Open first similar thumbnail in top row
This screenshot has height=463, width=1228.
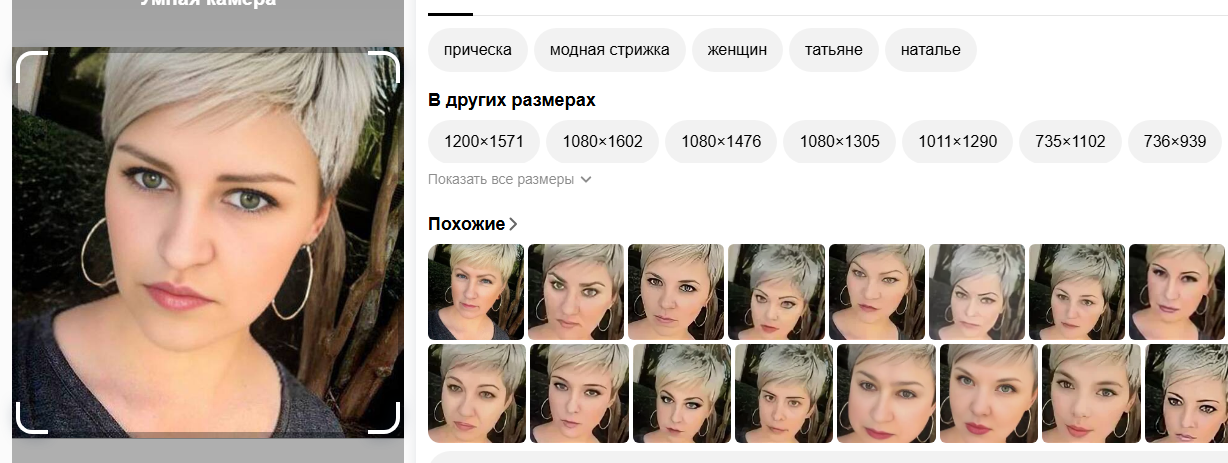(476, 292)
